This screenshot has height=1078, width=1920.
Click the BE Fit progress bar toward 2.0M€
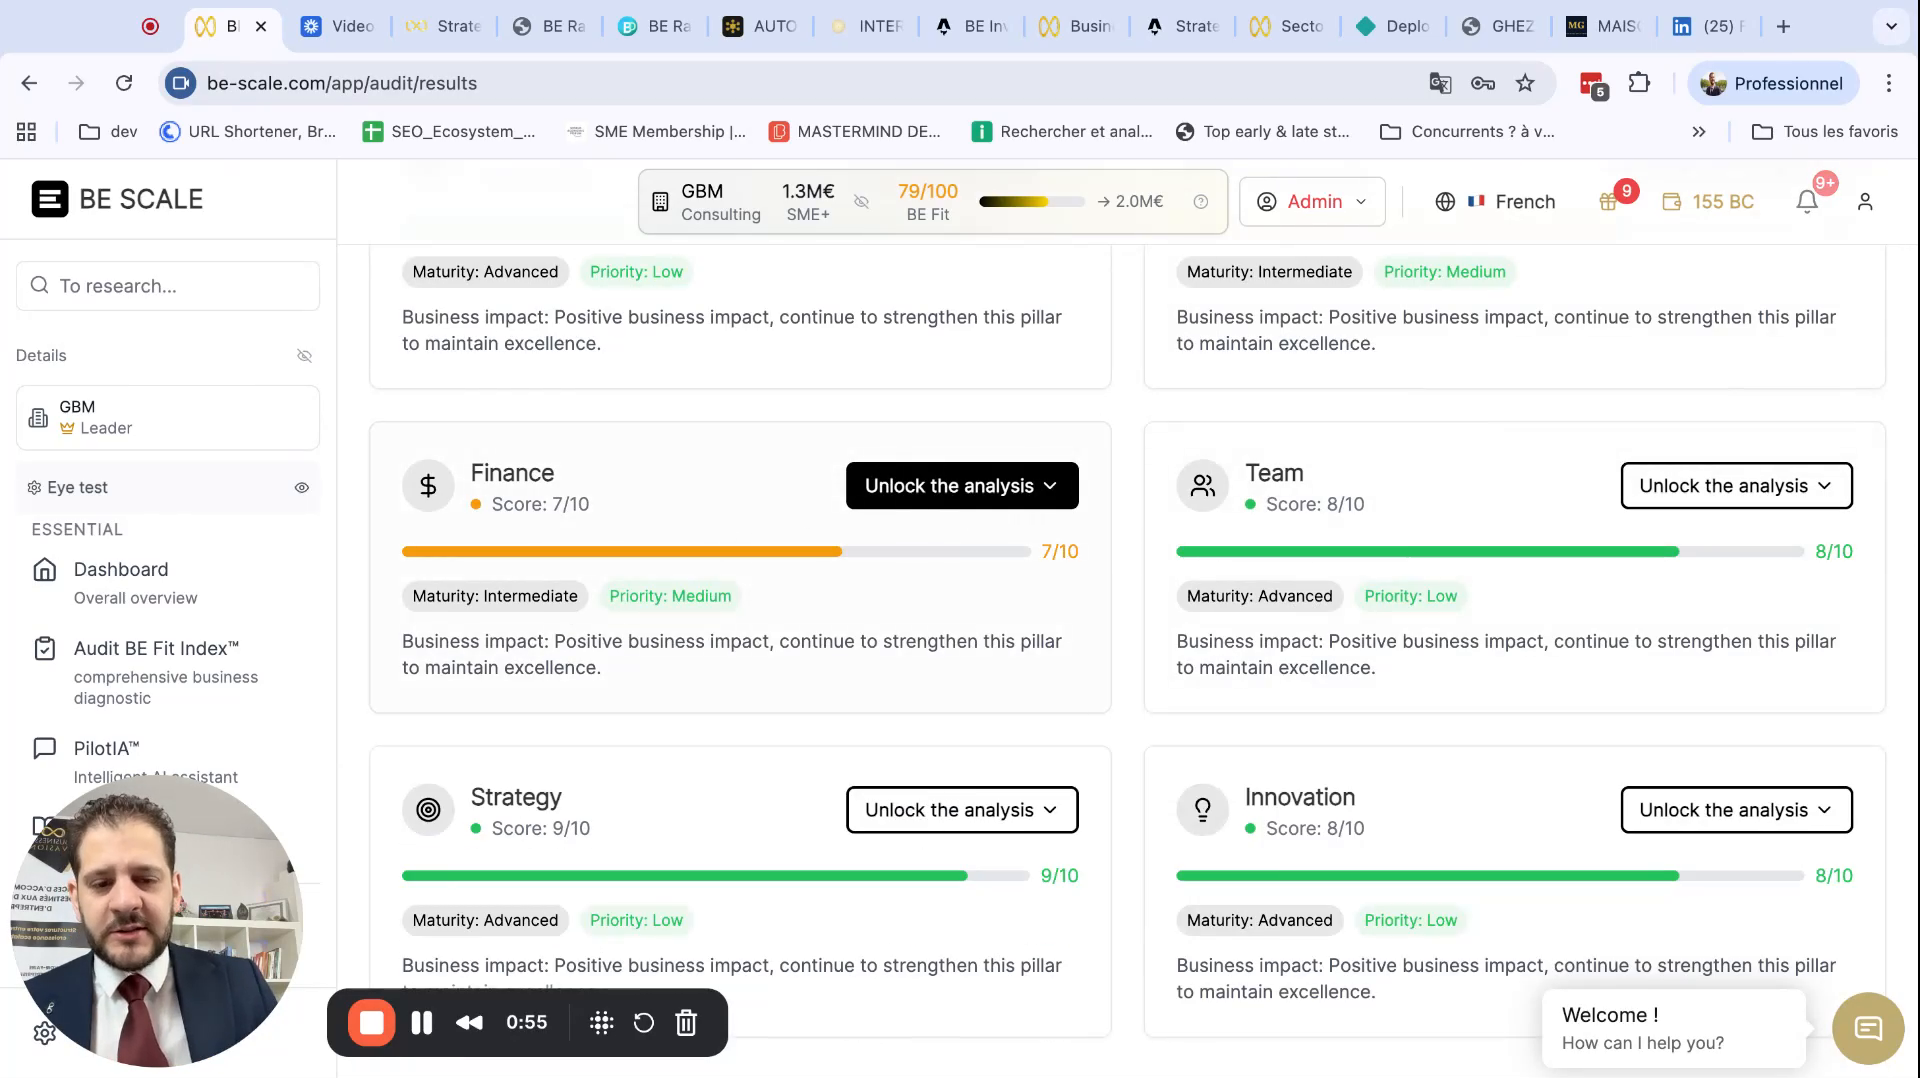tap(1032, 201)
